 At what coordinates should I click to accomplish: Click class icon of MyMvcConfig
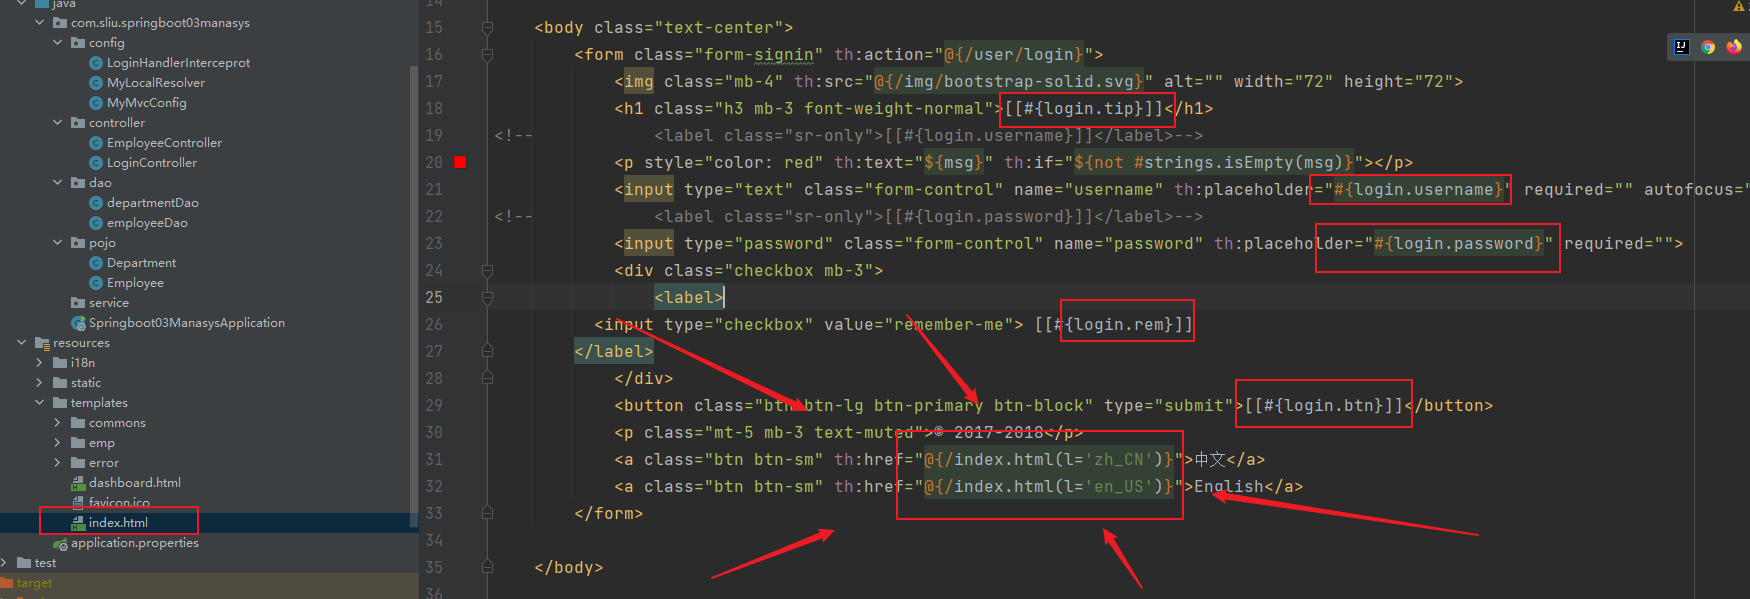pyautogui.click(x=96, y=103)
